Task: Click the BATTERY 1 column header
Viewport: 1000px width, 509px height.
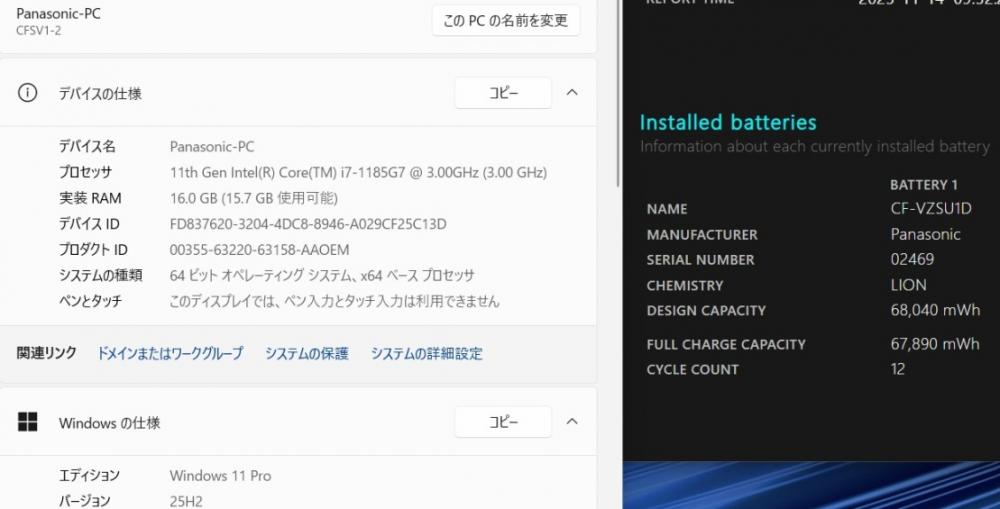Action: coord(923,185)
